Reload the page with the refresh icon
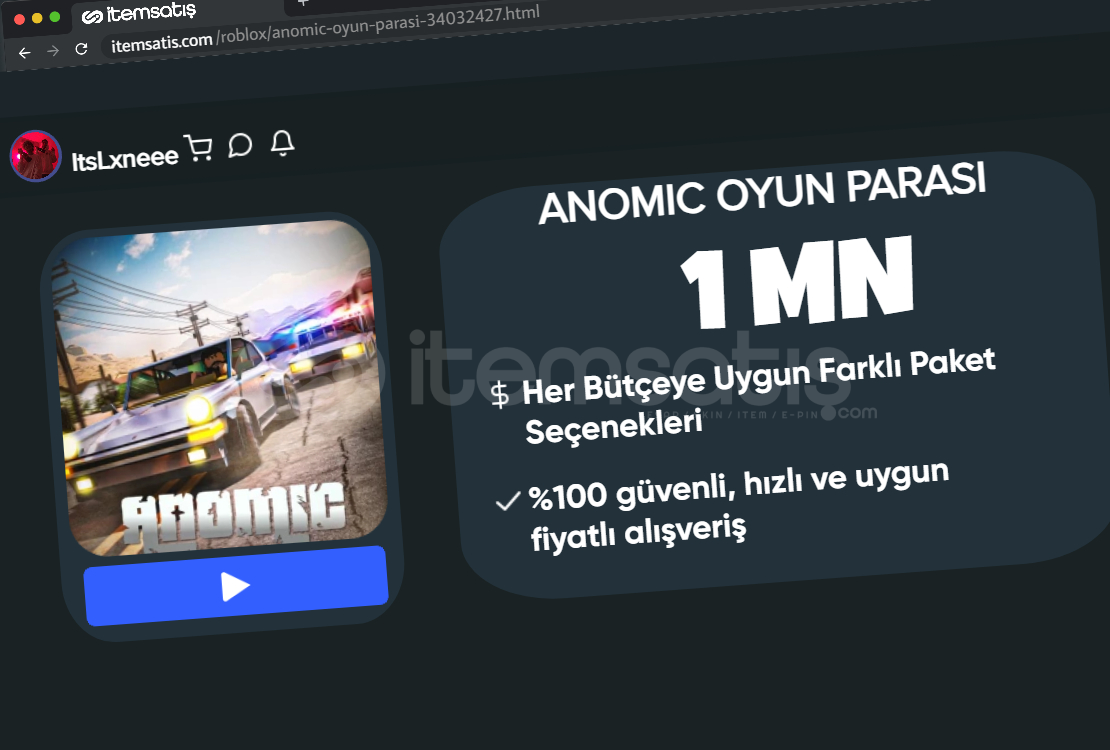Screen dimensions: 1110x750 click(x=82, y=48)
